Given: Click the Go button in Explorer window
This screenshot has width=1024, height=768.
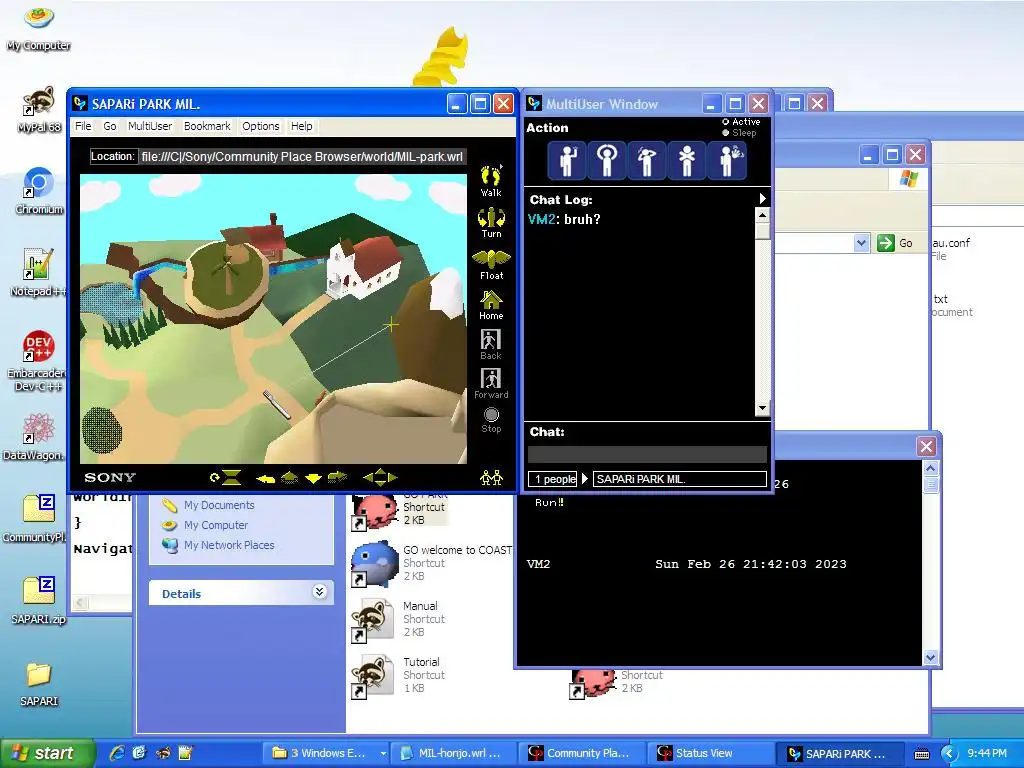Looking at the screenshot, I should 895,243.
